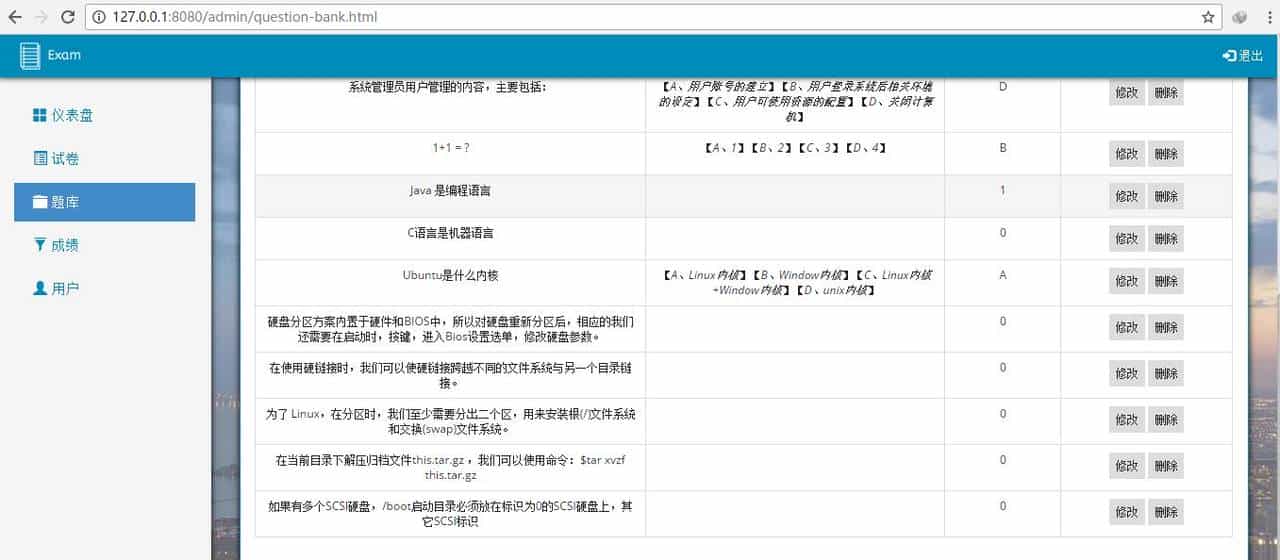Click the browser back arrow
1280x560 pixels.
(x=16, y=17)
